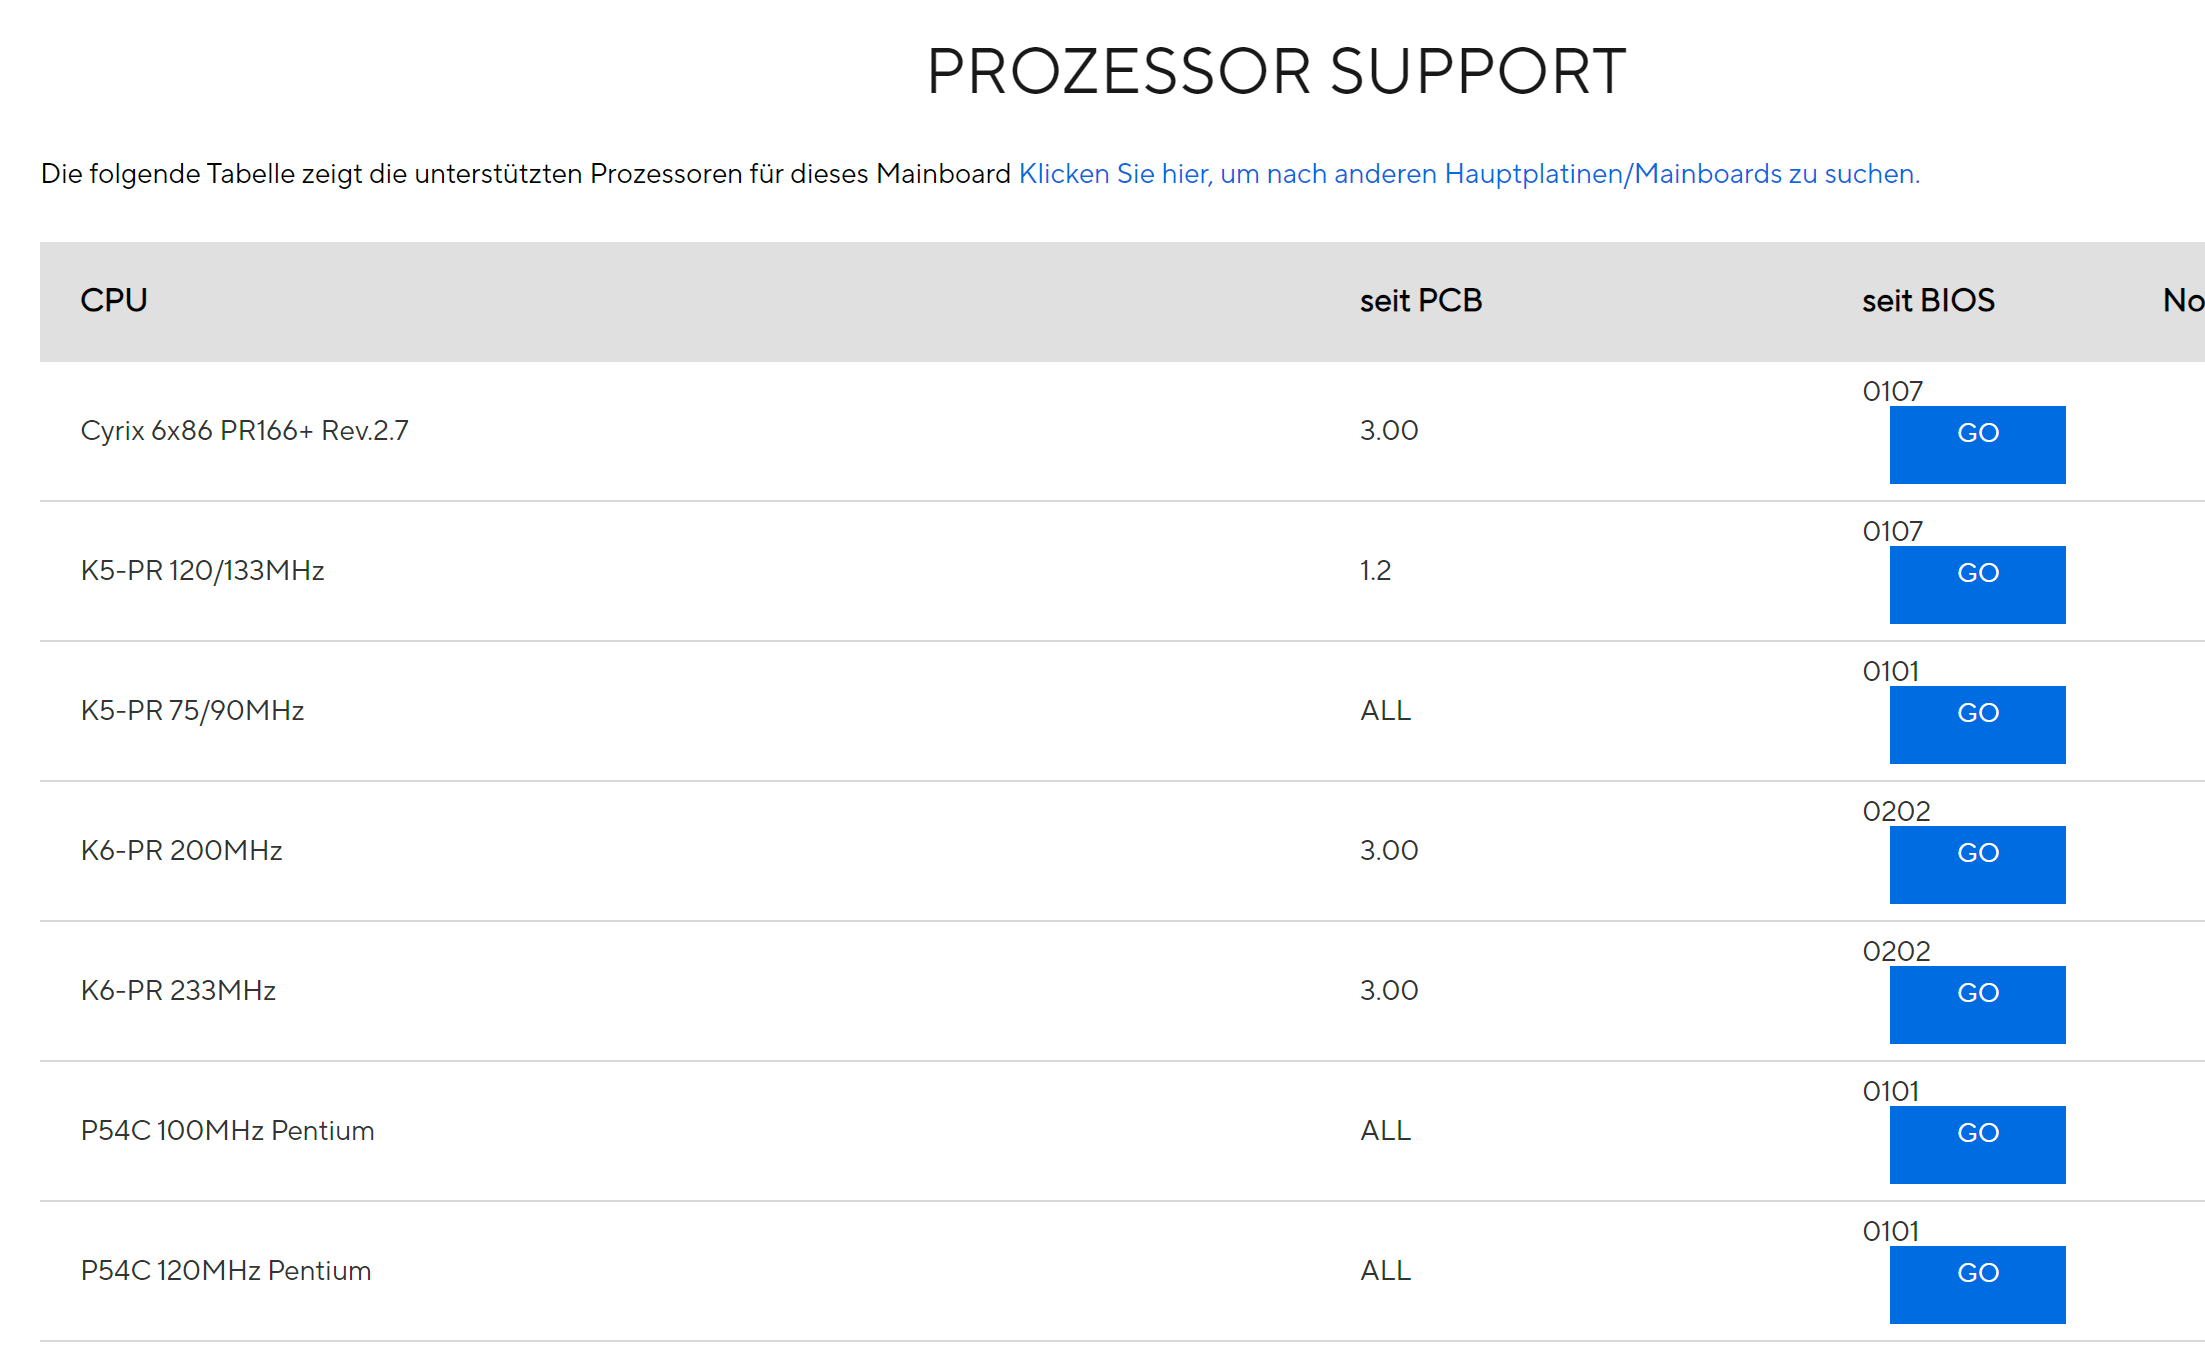Click the K6-PR 200MHz processor name

pos(182,850)
